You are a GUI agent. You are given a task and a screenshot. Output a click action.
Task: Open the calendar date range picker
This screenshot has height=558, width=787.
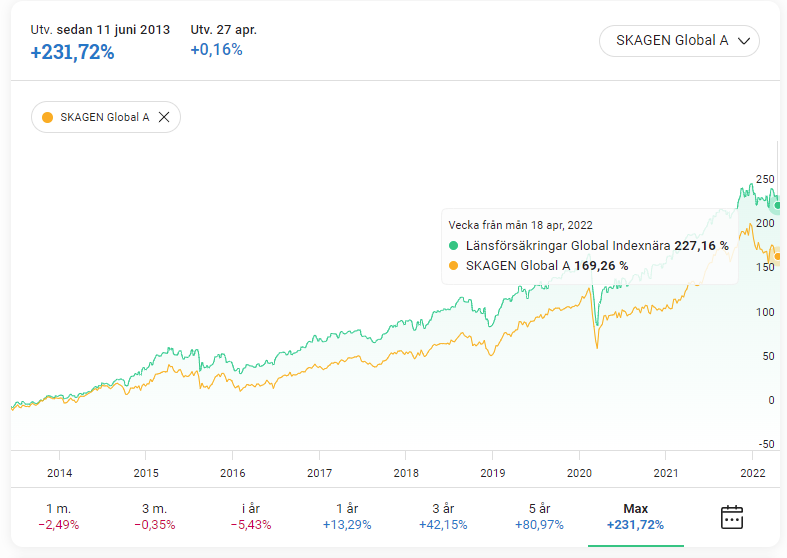click(732, 517)
